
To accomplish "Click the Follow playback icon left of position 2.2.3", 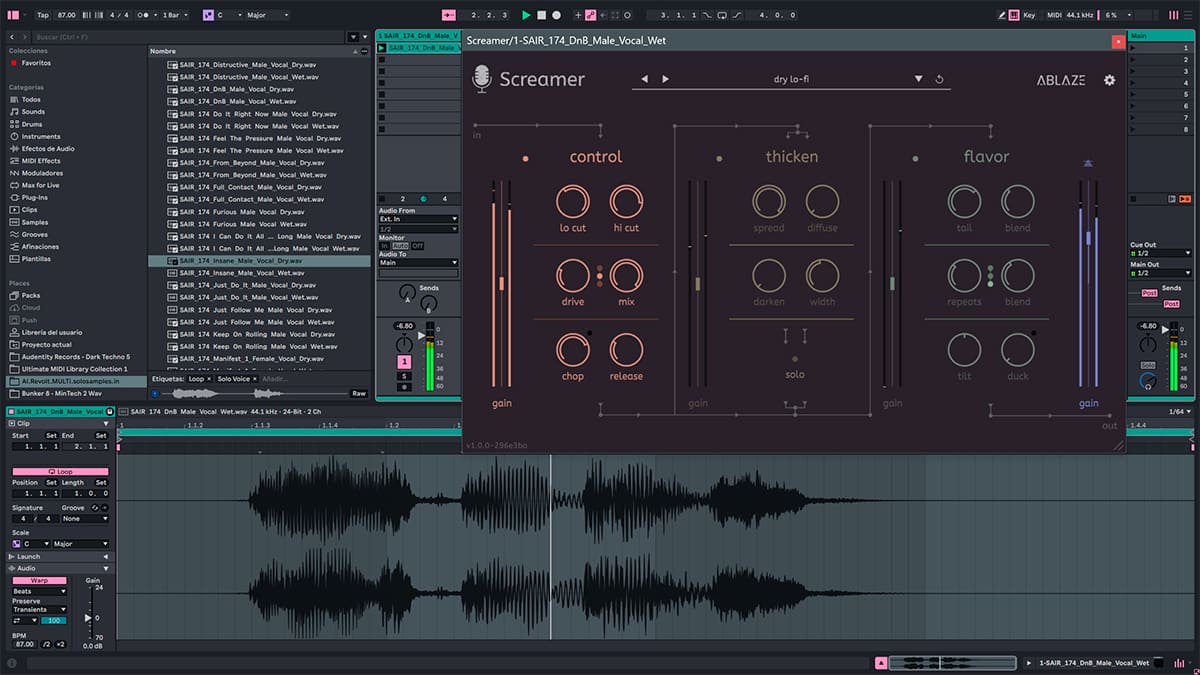I will pos(448,15).
